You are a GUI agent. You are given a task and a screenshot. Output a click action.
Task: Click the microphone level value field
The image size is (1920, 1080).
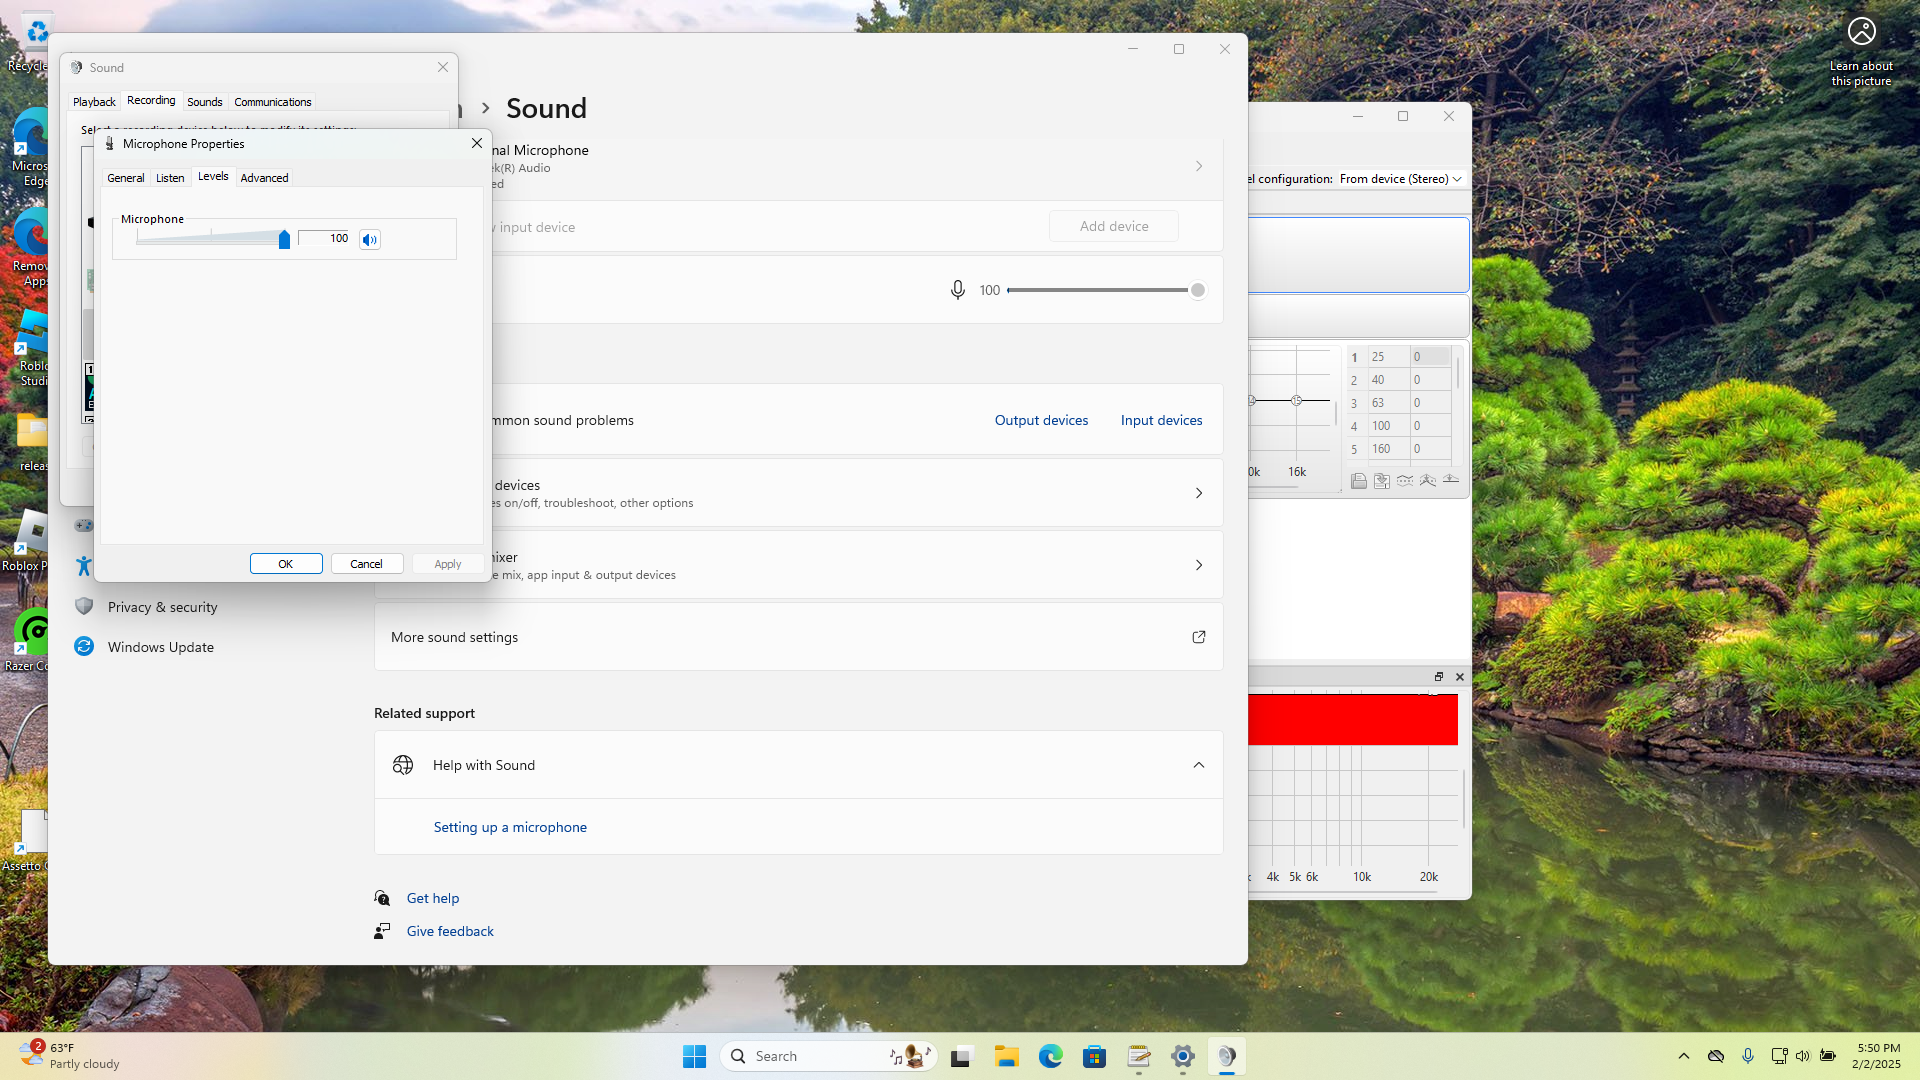(x=325, y=238)
